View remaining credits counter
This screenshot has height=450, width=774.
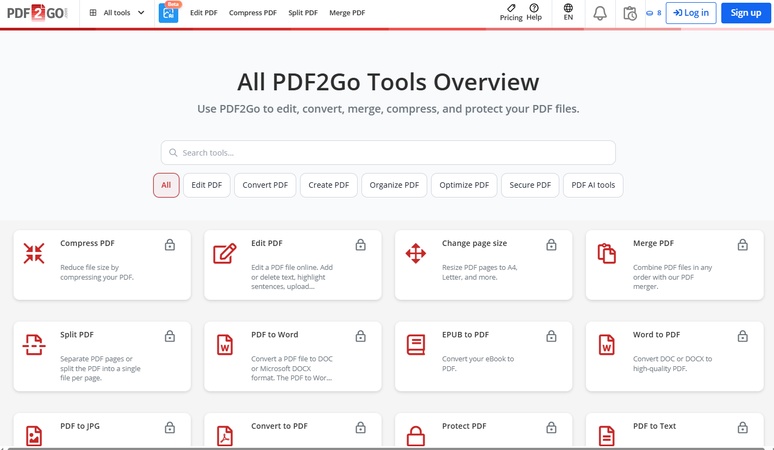tap(654, 13)
